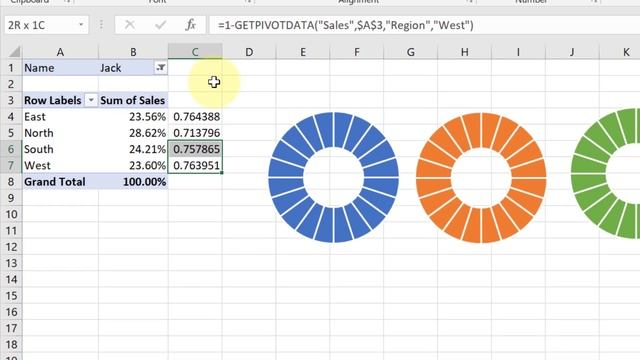This screenshot has height=360, width=640.
Task: Click the Enter checkmark formula bar icon
Action: tap(160, 25)
